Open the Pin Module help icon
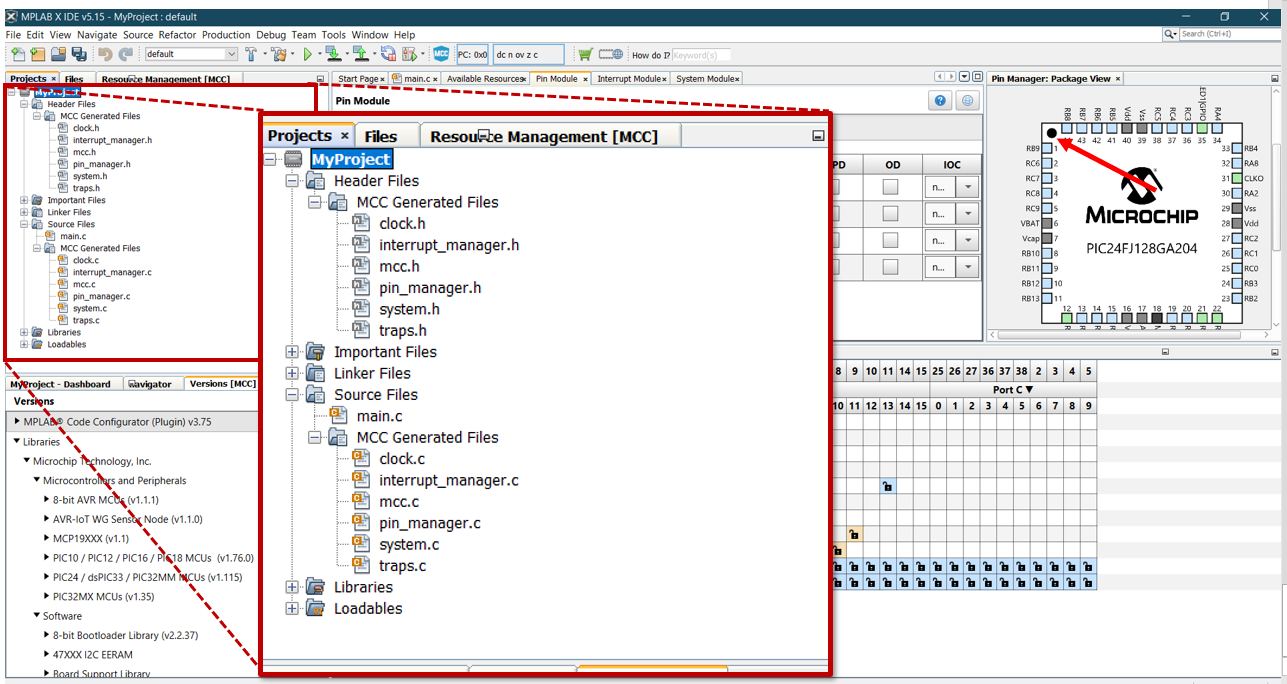 click(940, 101)
